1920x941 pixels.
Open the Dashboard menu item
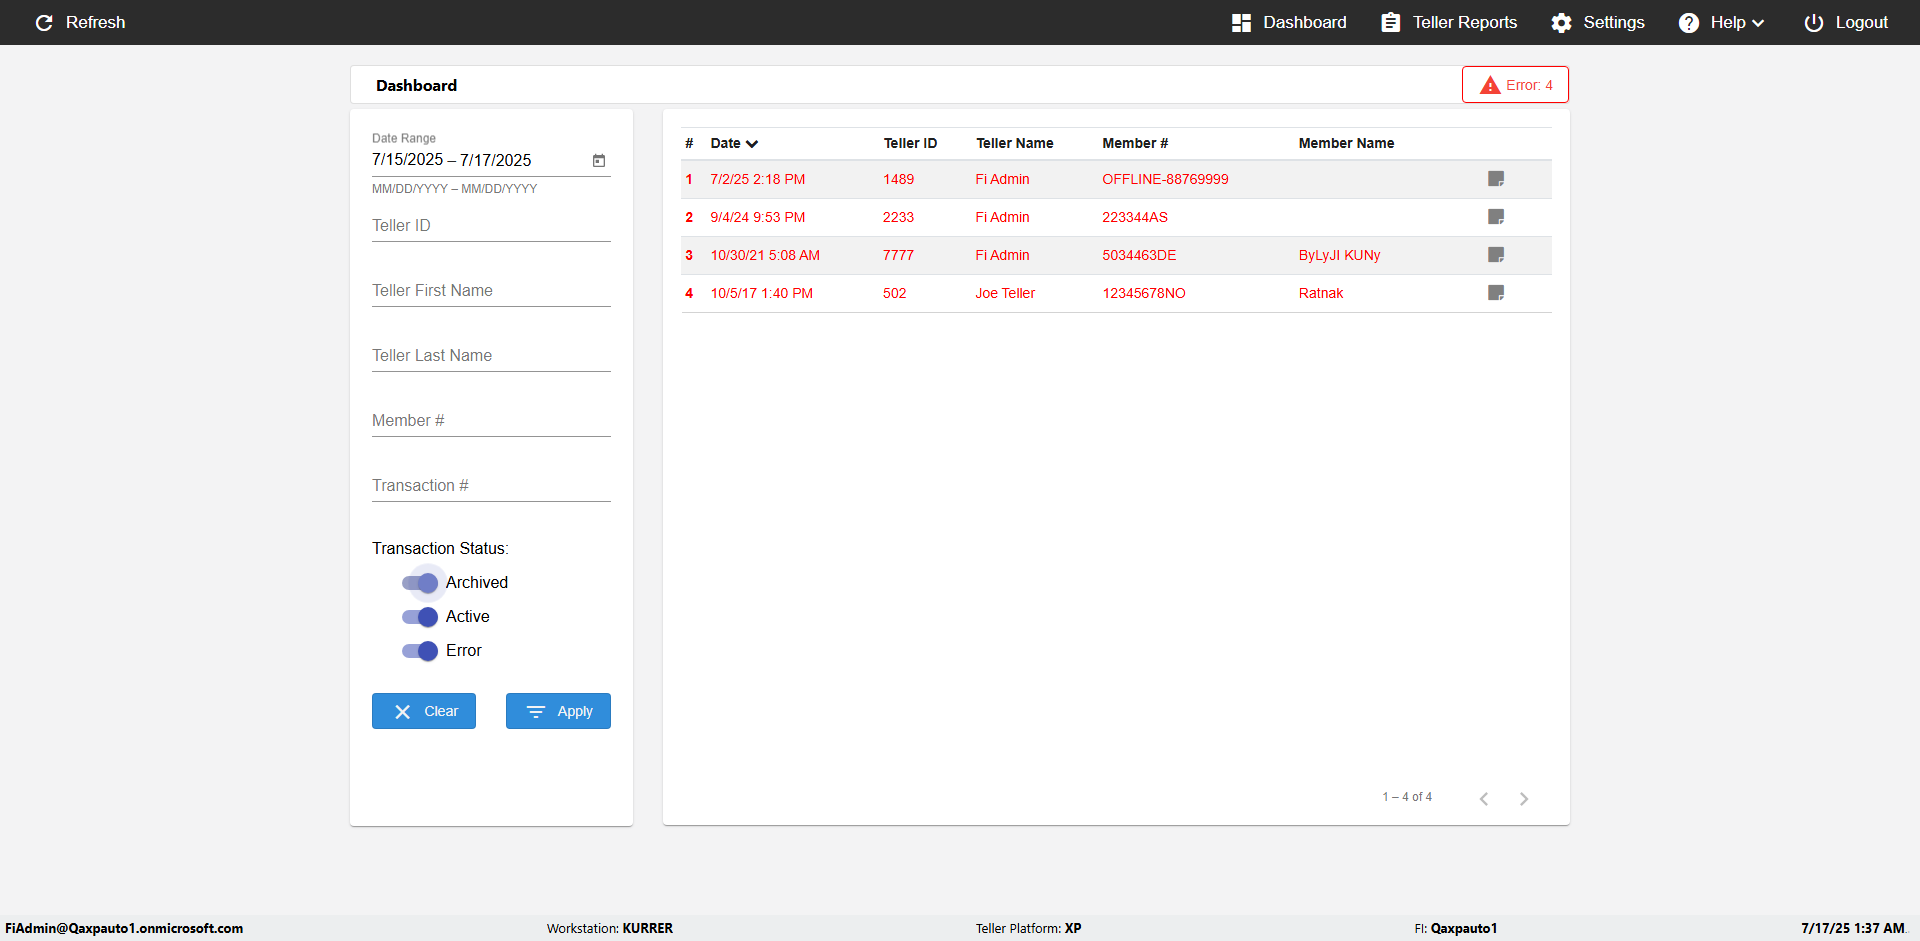pyautogui.click(x=1289, y=22)
